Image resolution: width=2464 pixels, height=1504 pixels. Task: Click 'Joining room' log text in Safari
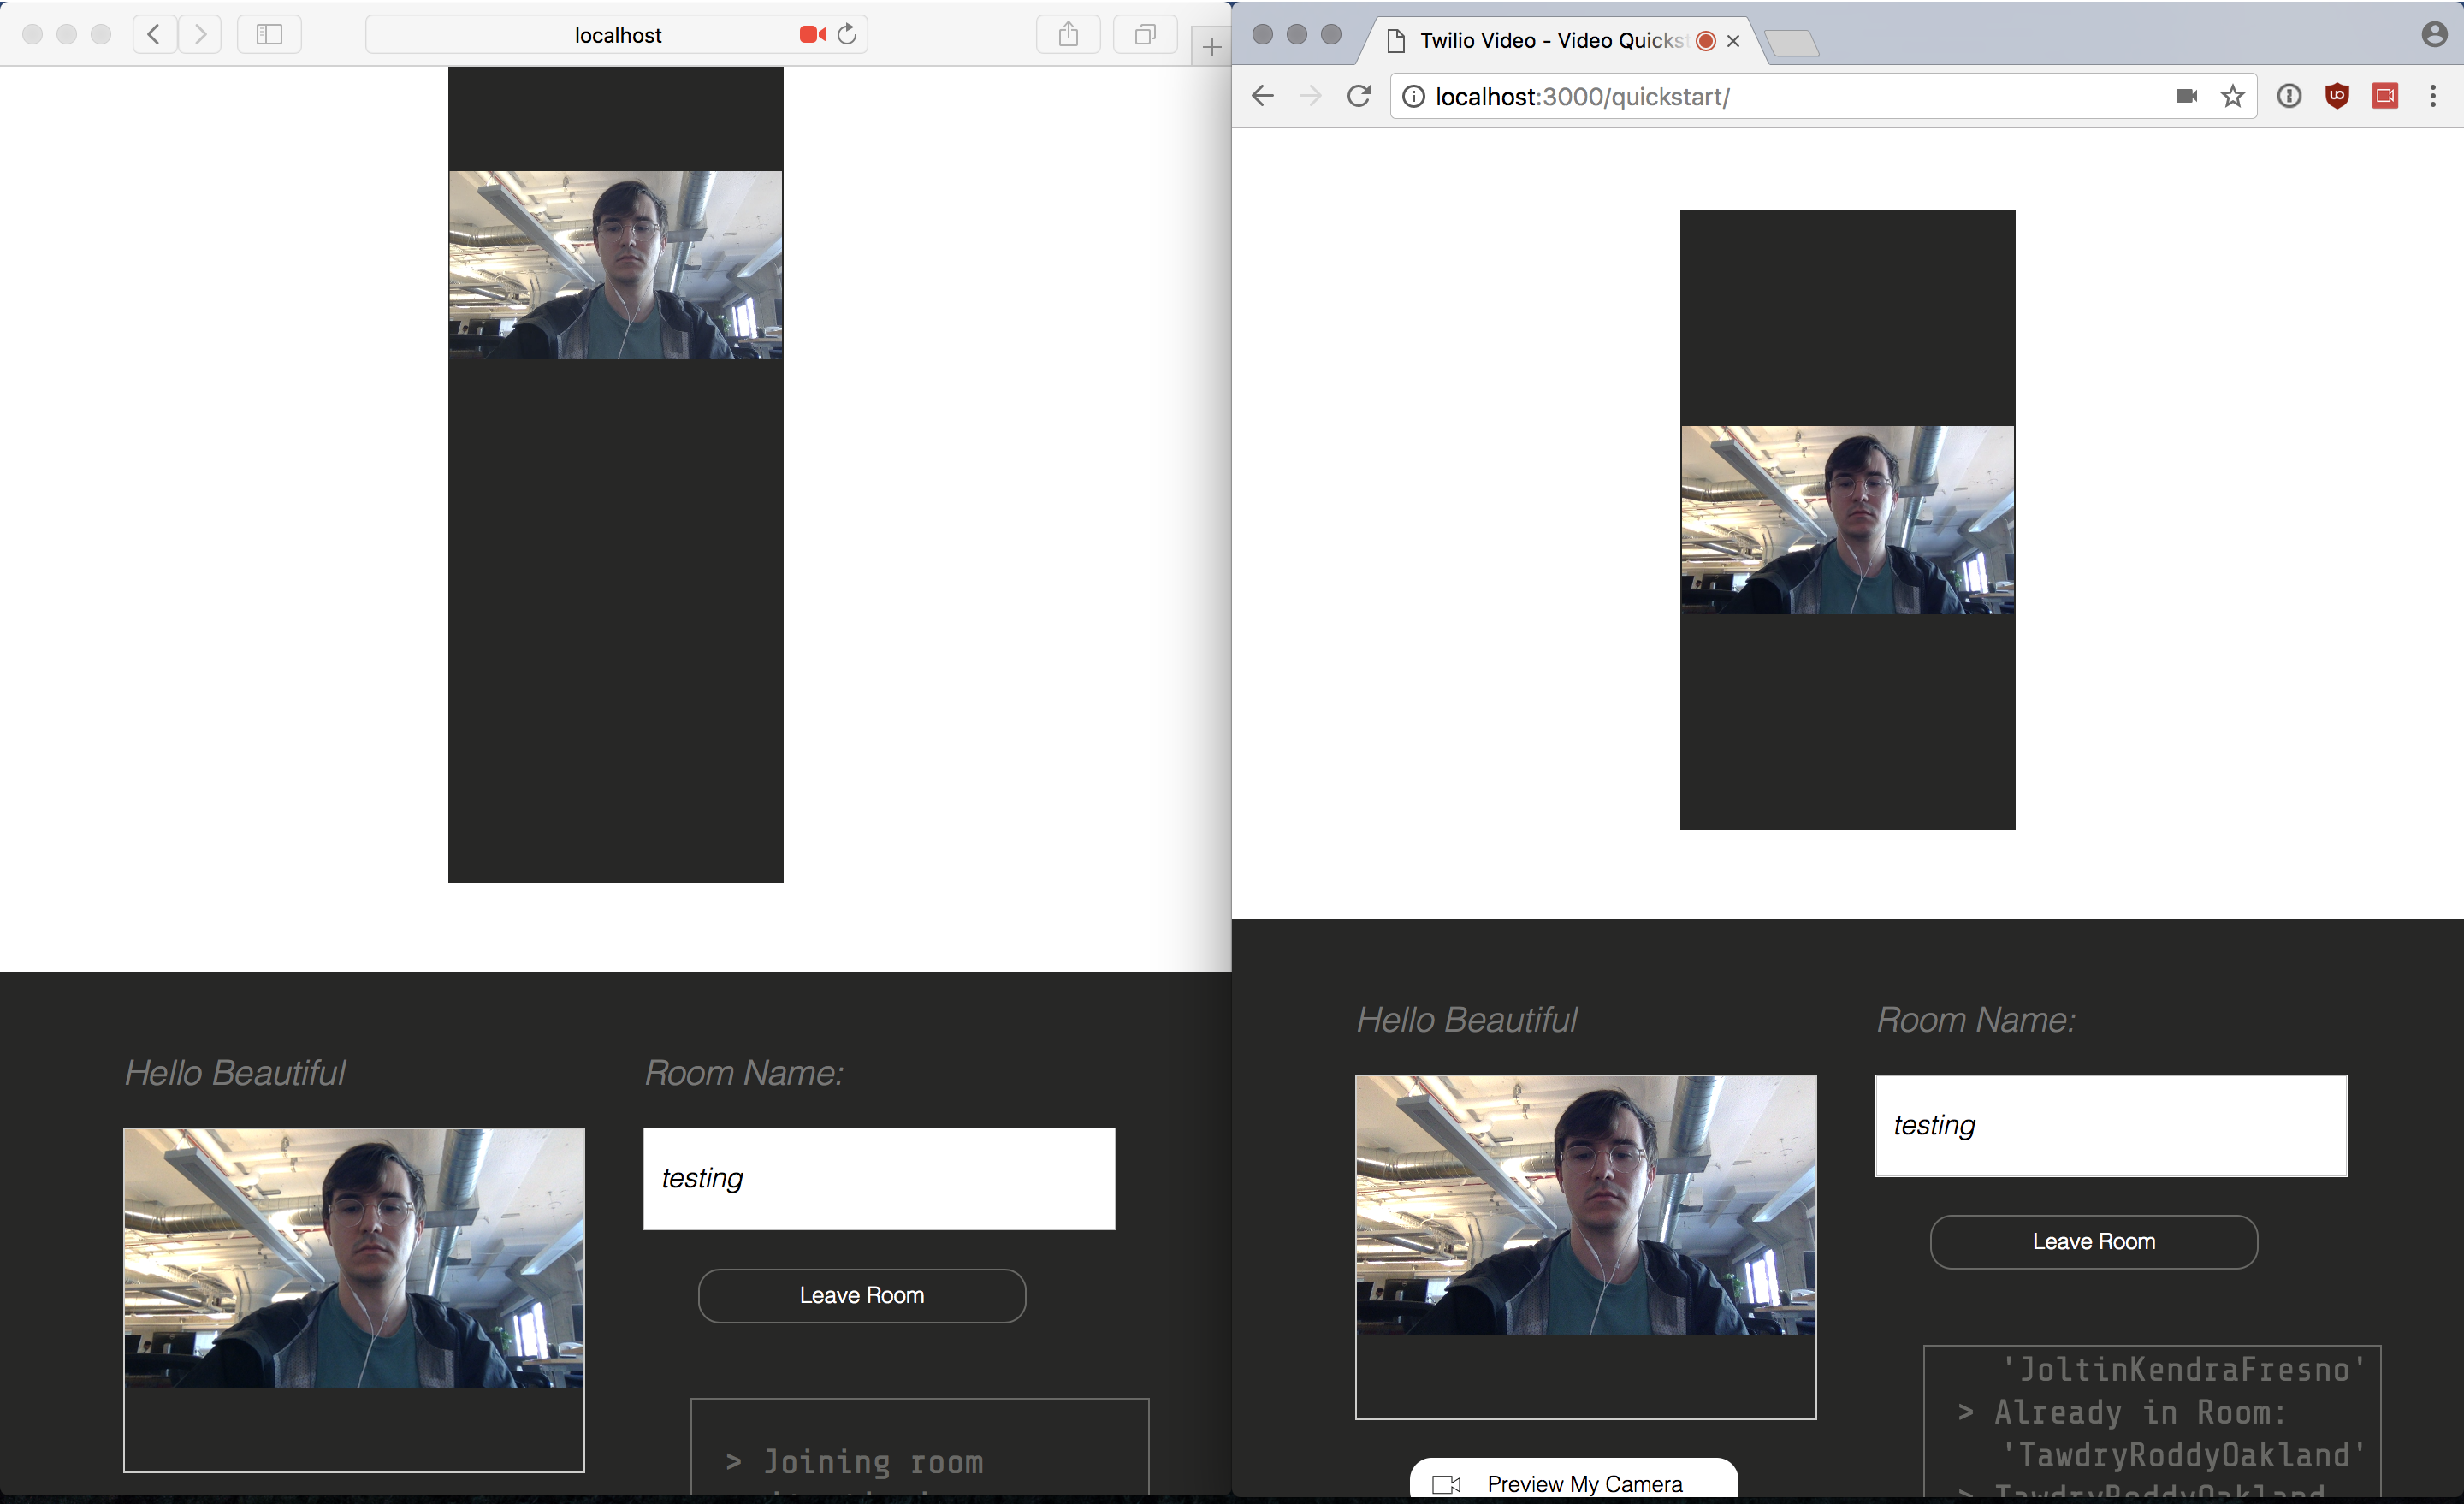point(873,1462)
